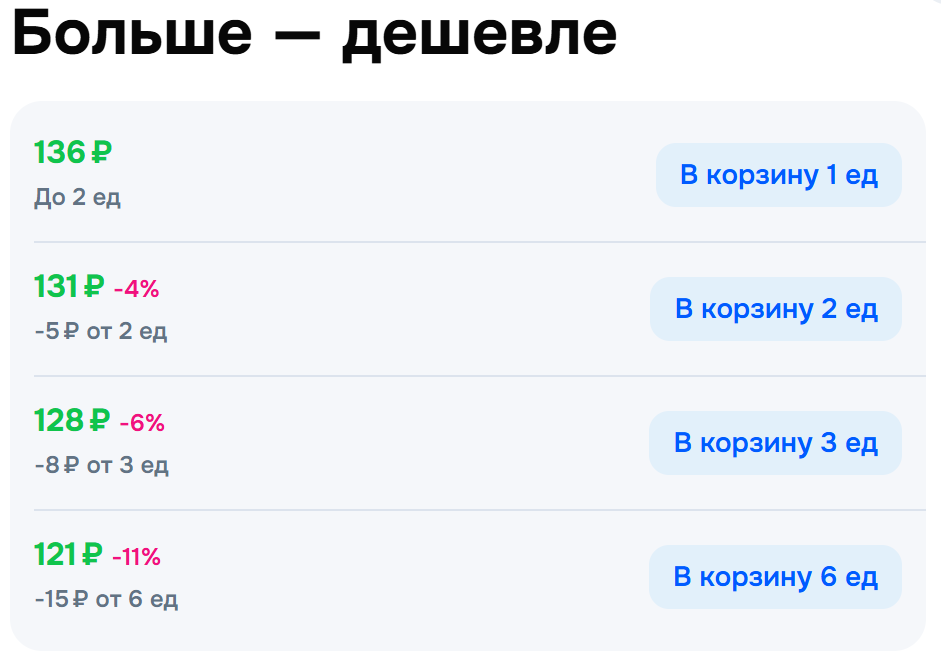Tap the ruble symbol after green 121

click(92, 555)
